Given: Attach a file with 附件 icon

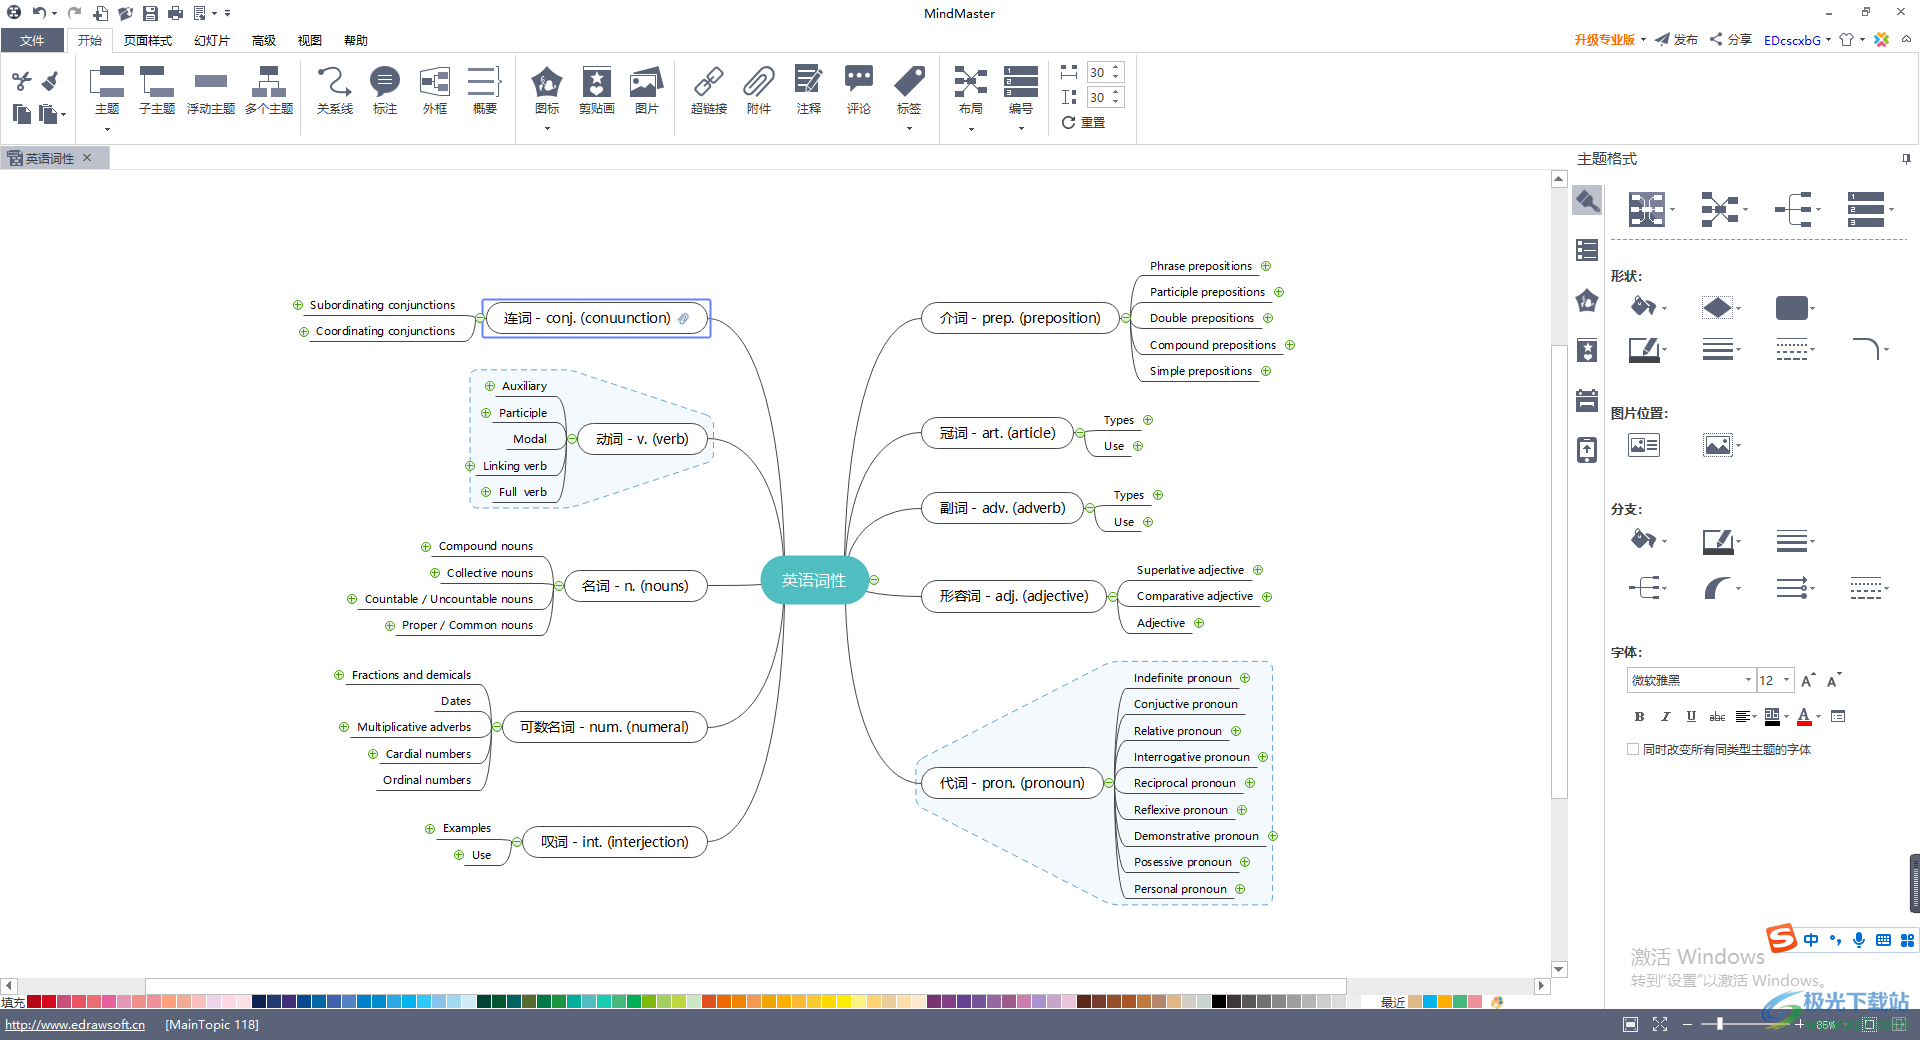Looking at the screenshot, I should 759,90.
